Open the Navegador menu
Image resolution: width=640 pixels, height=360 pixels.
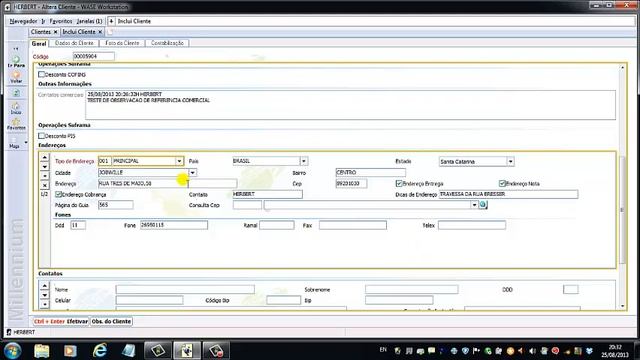pyautogui.click(x=23, y=21)
